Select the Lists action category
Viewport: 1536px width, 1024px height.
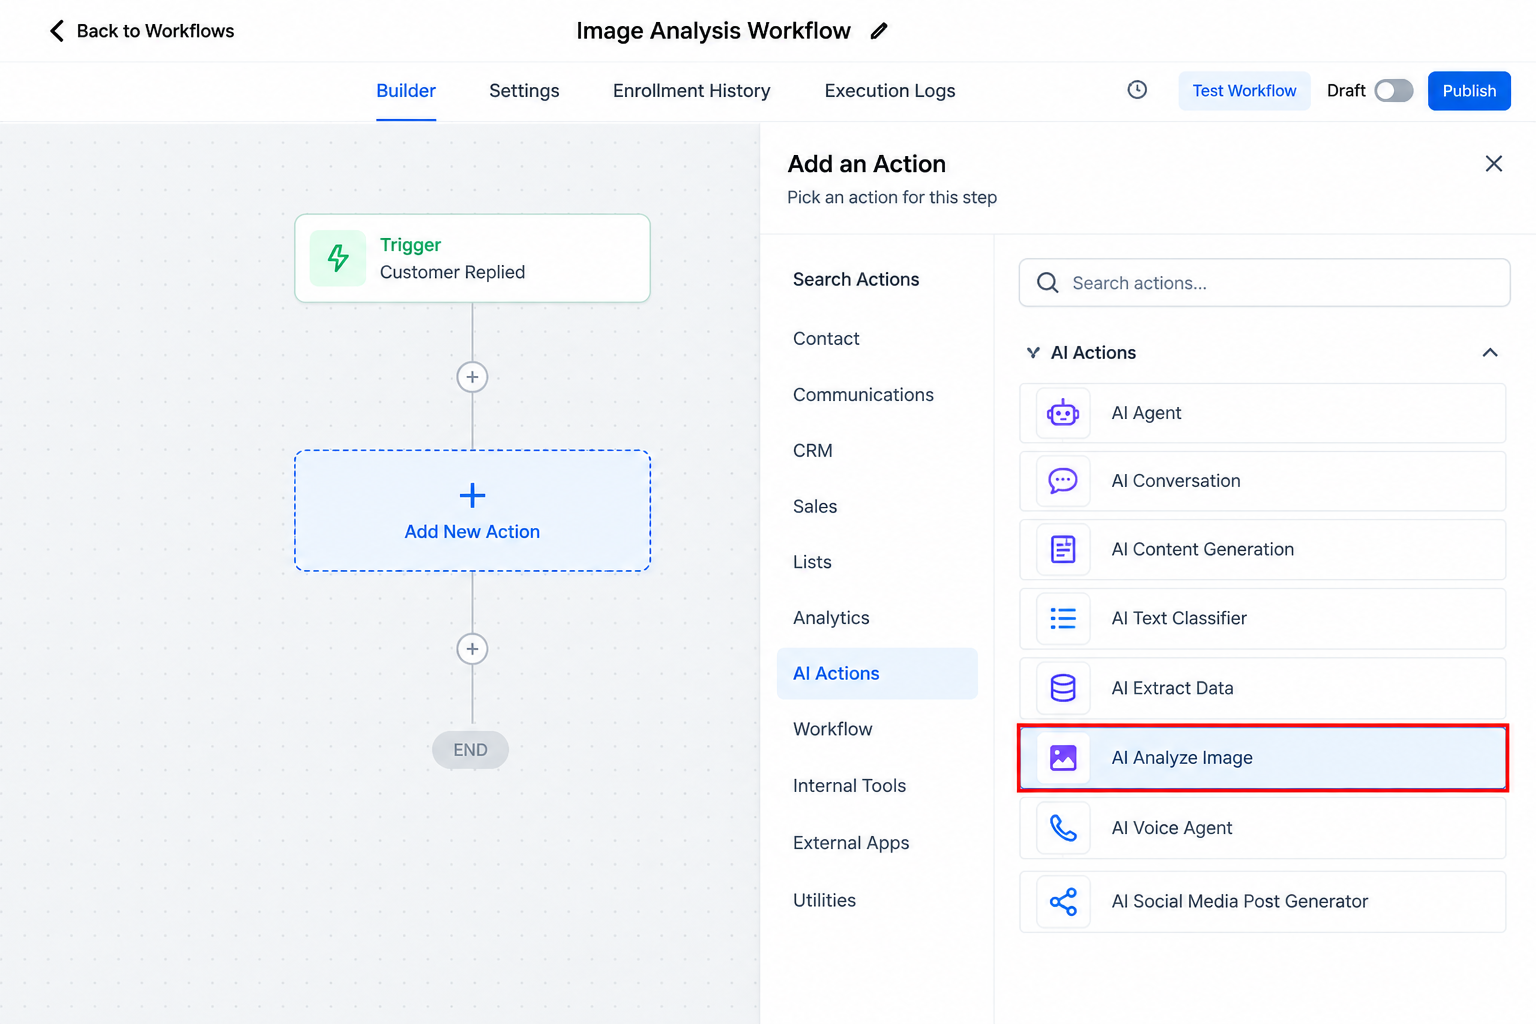click(812, 562)
